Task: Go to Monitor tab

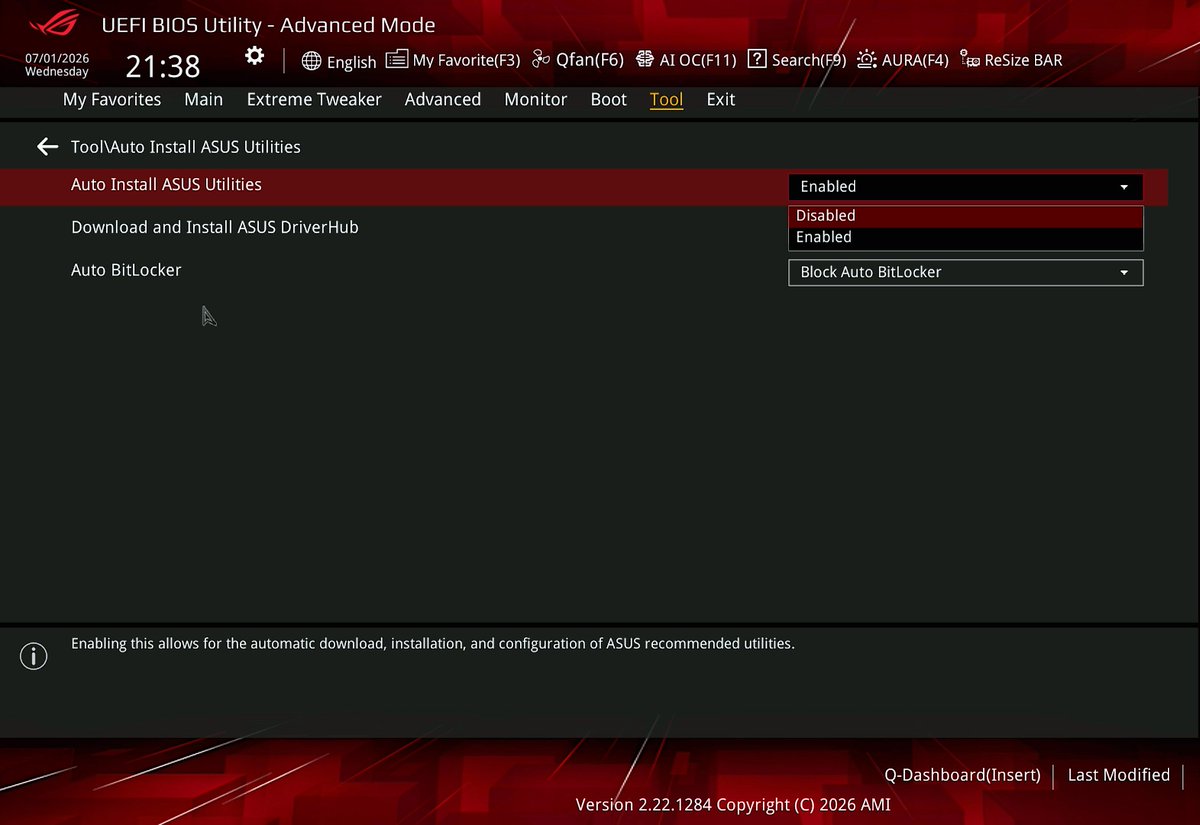Action: [536, 99]
